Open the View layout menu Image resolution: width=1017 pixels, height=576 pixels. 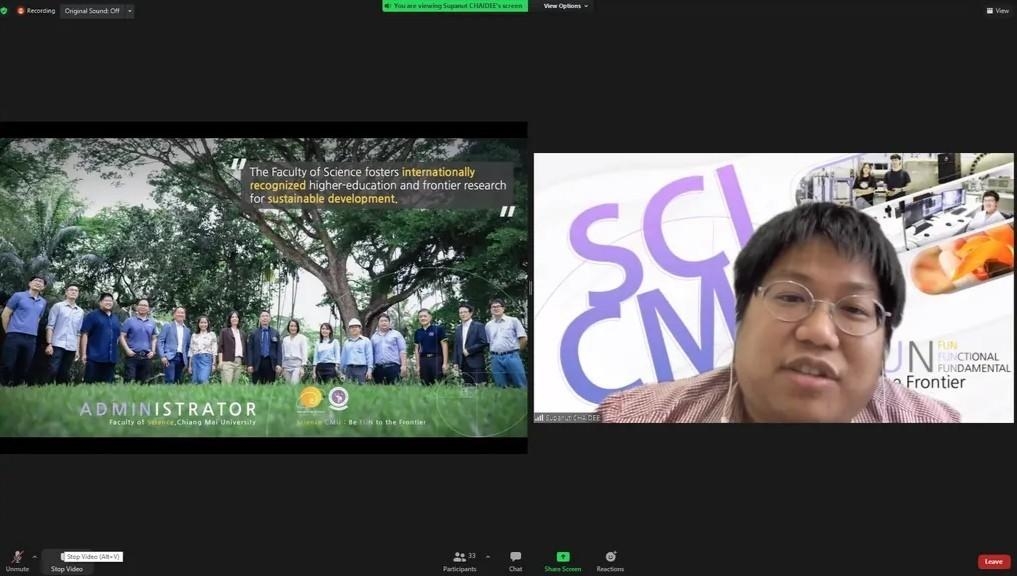[997, 11]
